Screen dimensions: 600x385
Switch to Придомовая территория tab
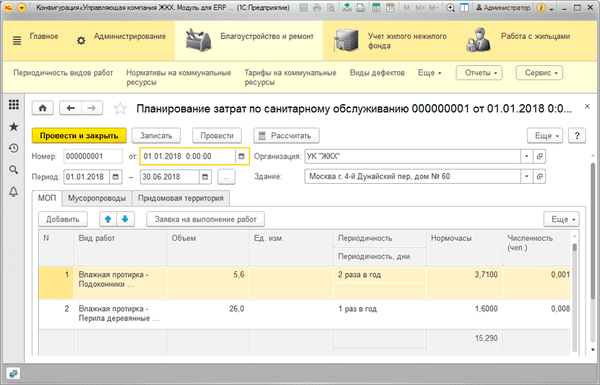click(x=181, y=198)
